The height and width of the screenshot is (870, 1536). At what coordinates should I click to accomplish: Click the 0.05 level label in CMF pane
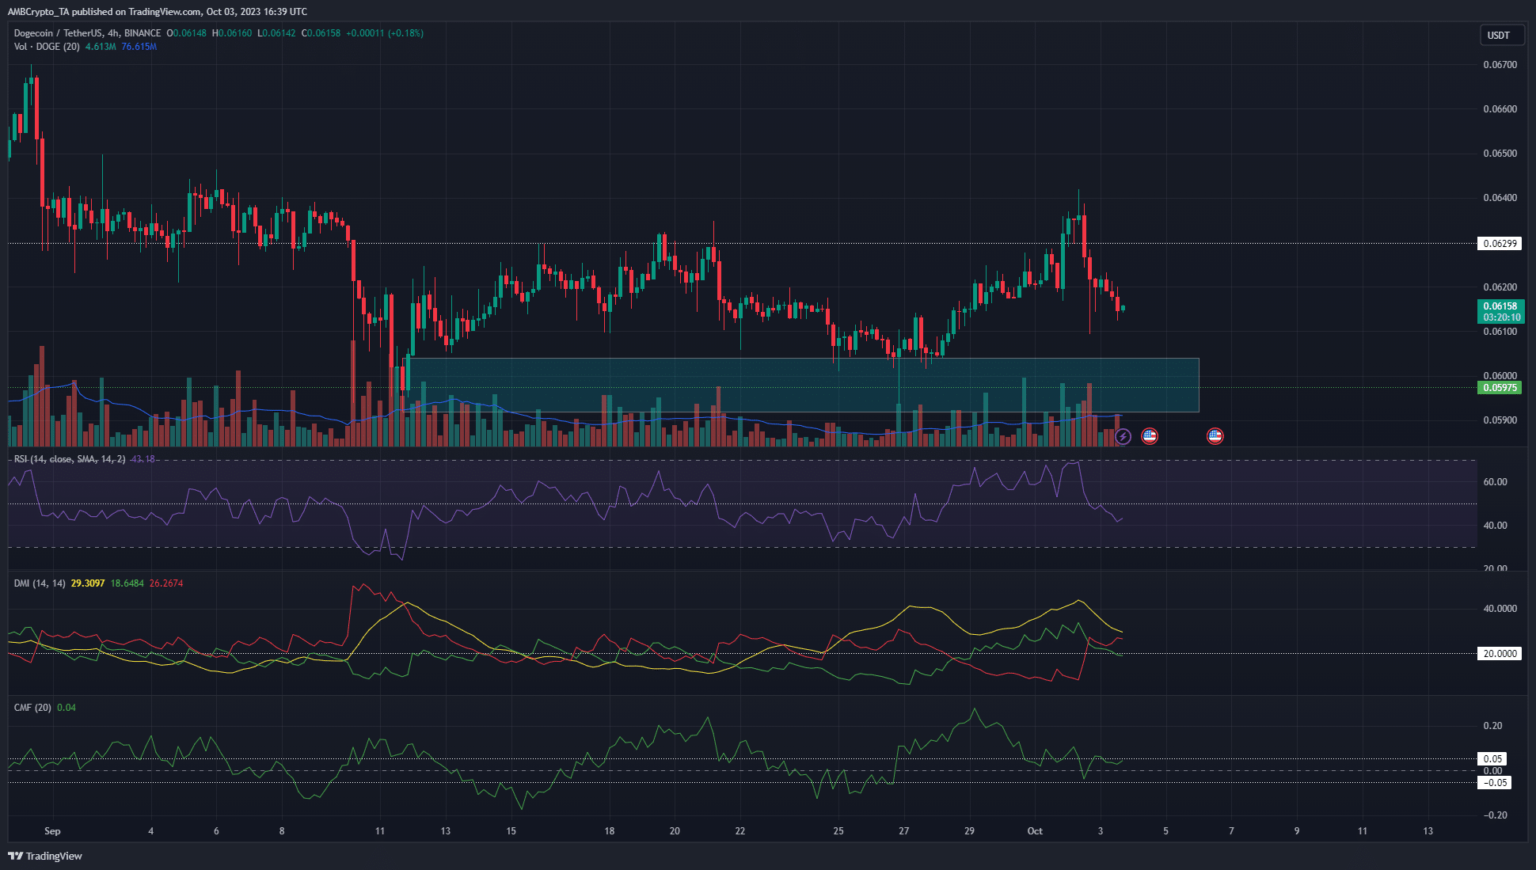[x=1492, y=759]
